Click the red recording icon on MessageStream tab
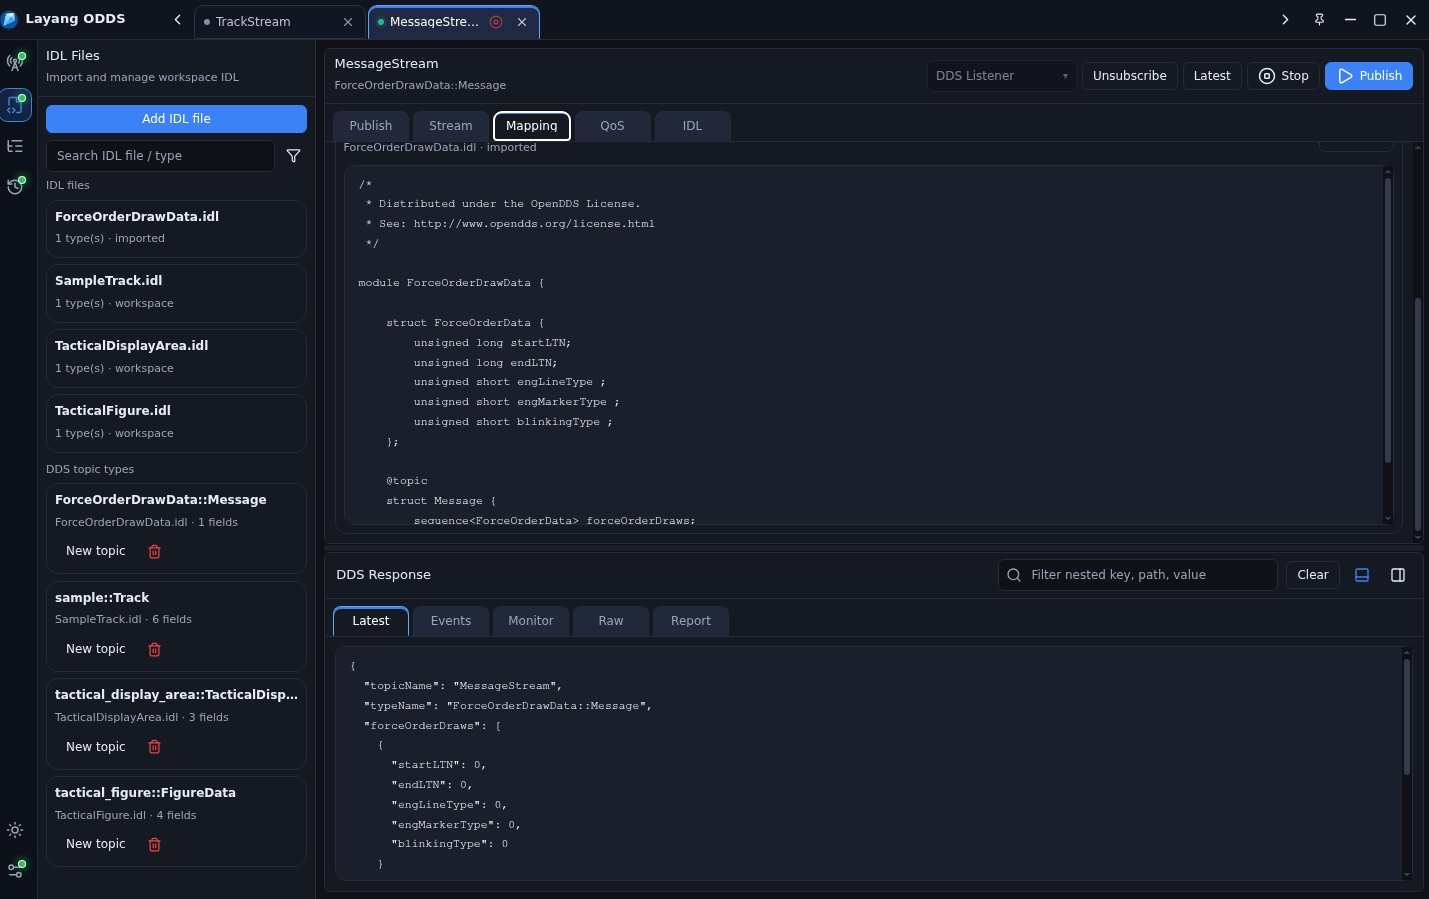Image resolution: width=1429 pixels, height=899 pixels. 496,22
